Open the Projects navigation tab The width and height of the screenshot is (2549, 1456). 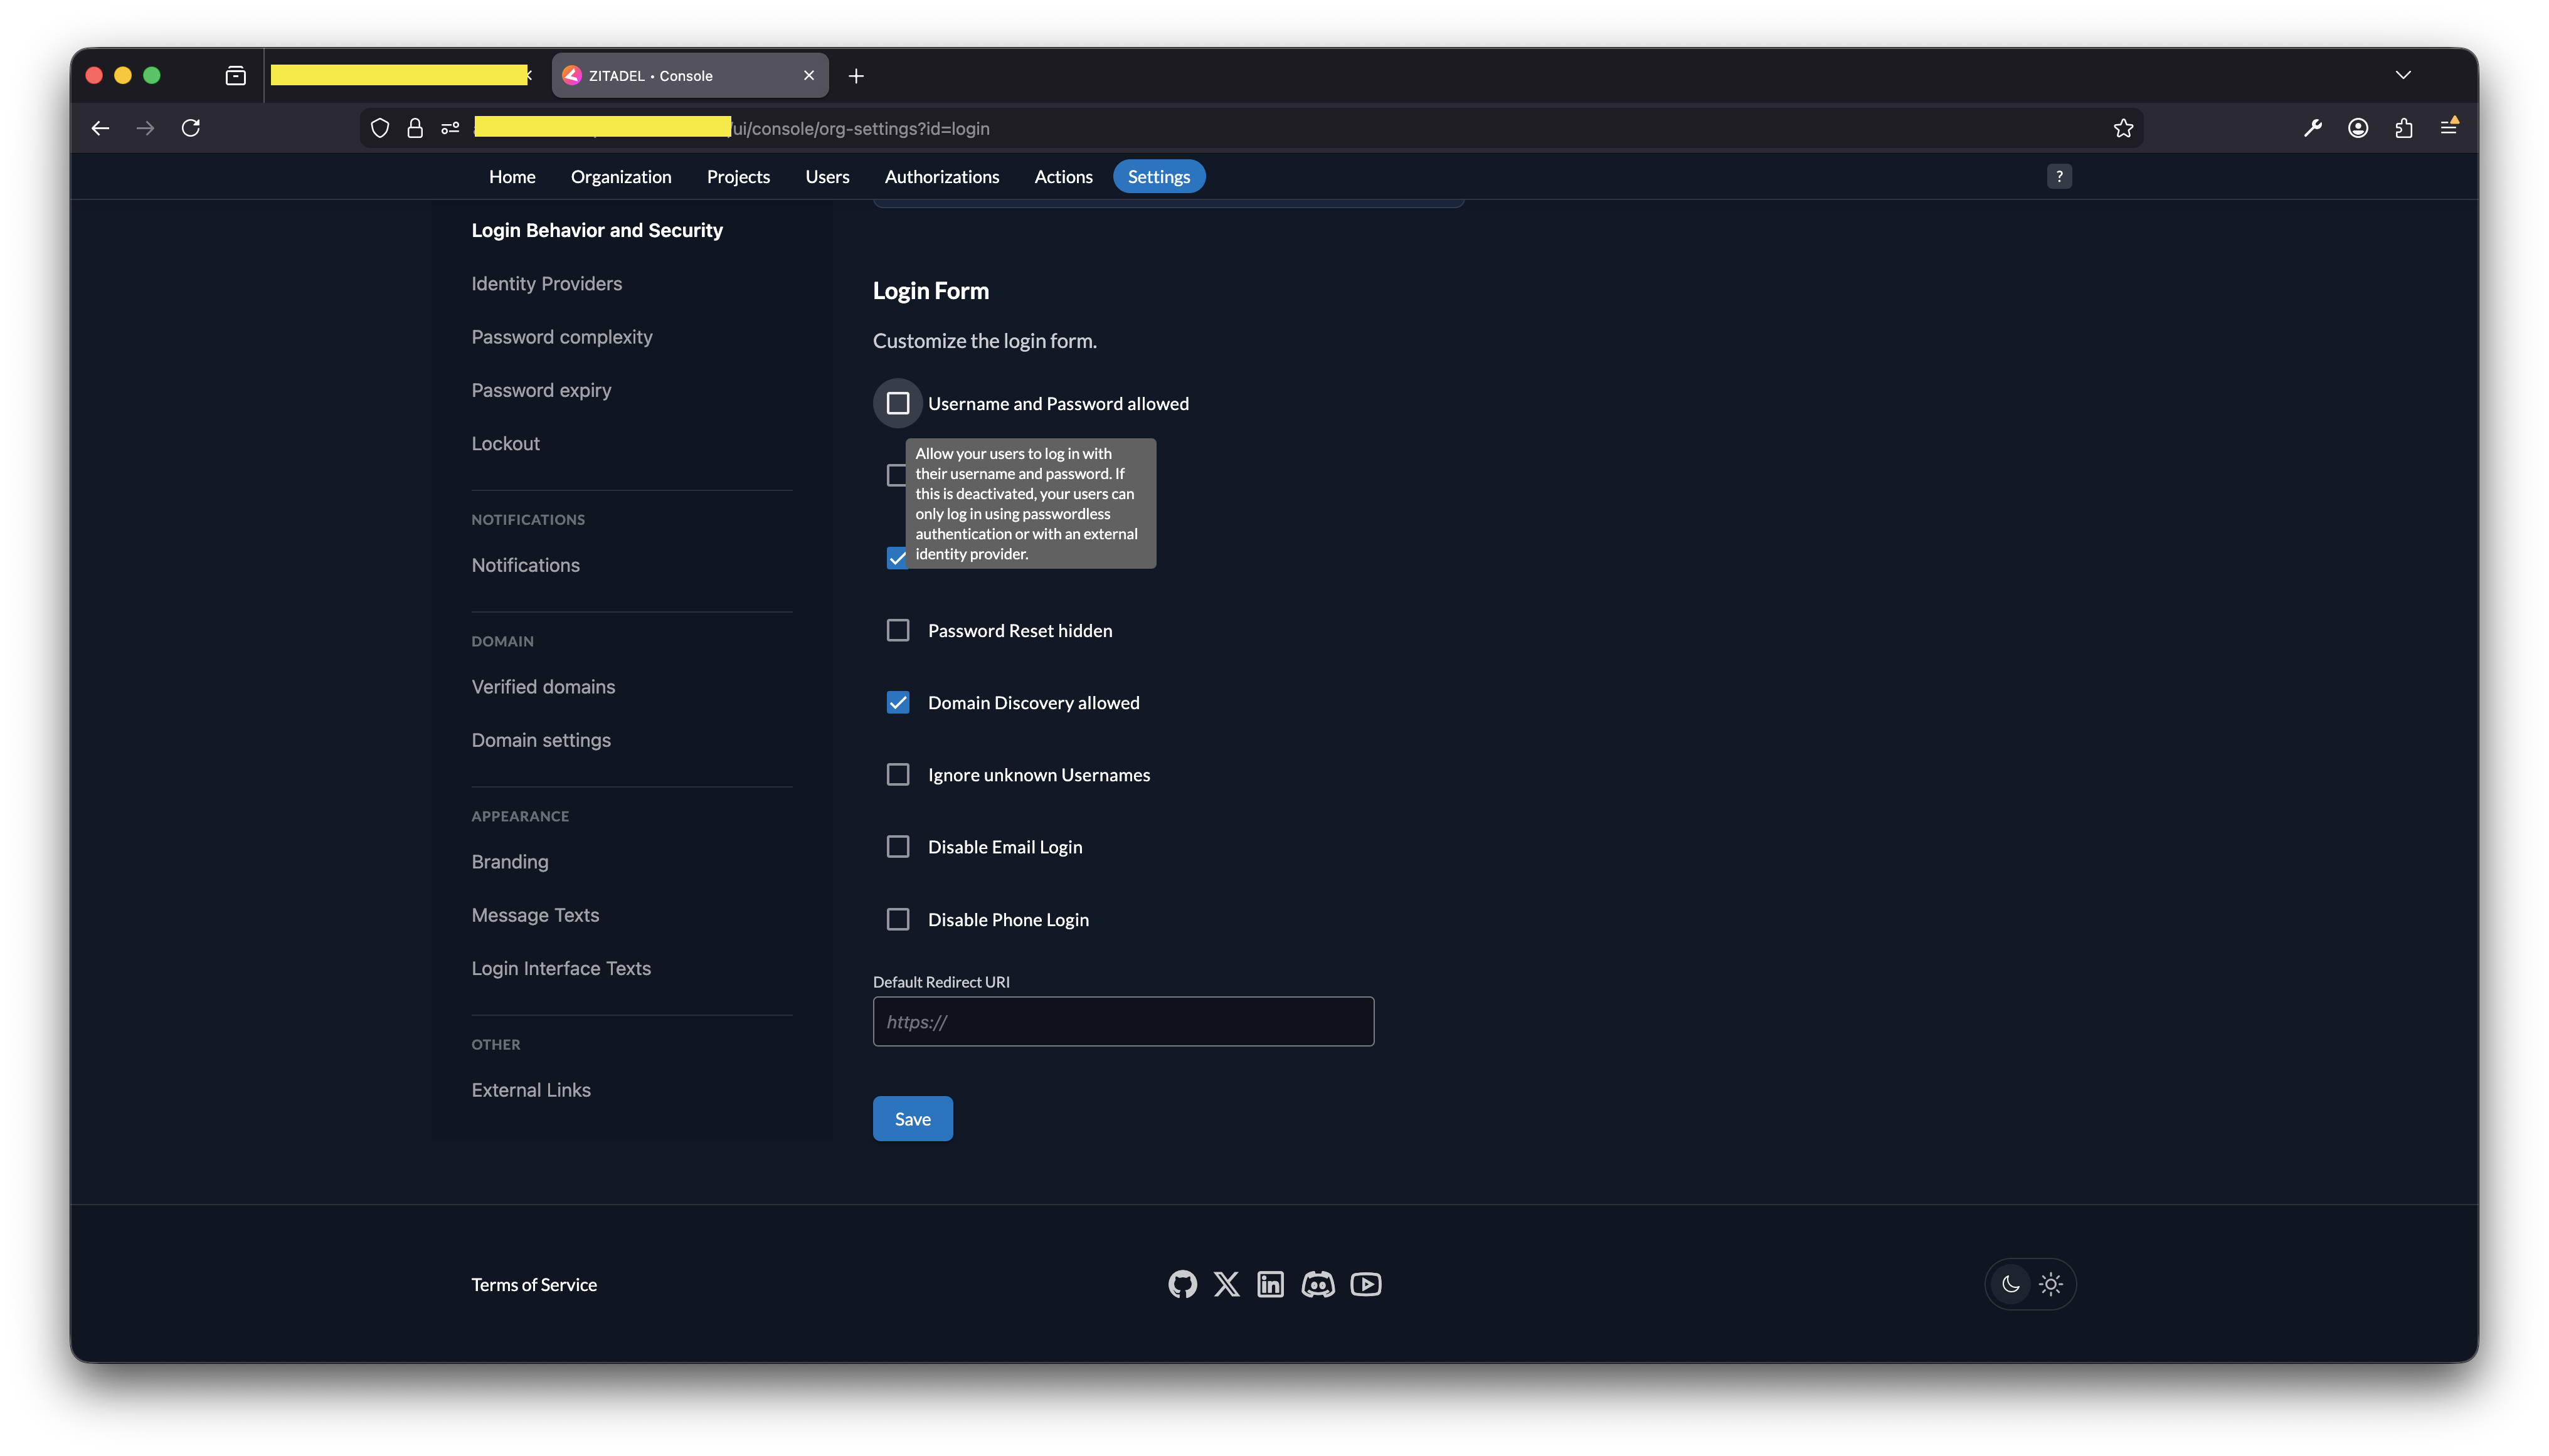coord(738,177)
